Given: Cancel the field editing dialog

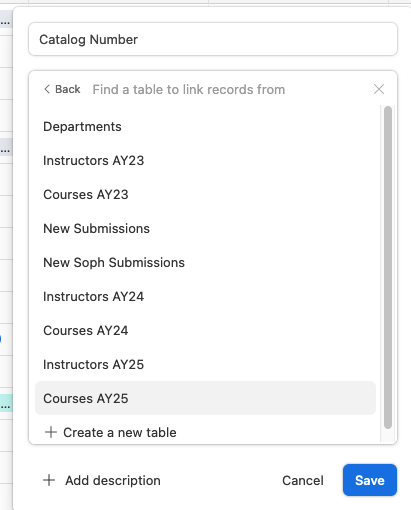Looking at the screenshot, I should 303,480.
